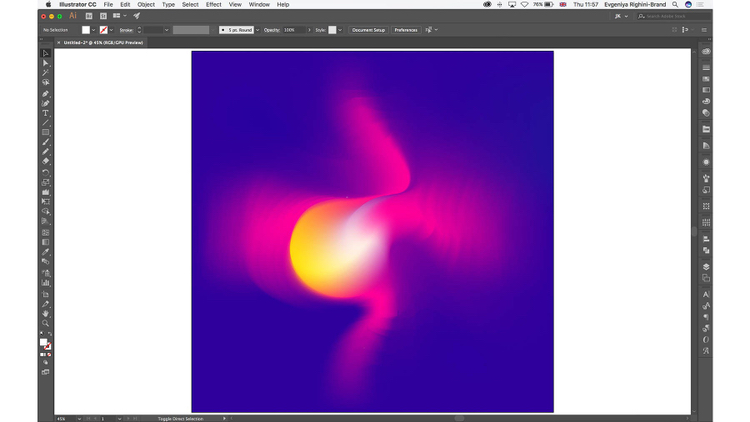Screen dimensions: 750x422
Task: Select the Magic Wand tool
Action: point(45,73)
